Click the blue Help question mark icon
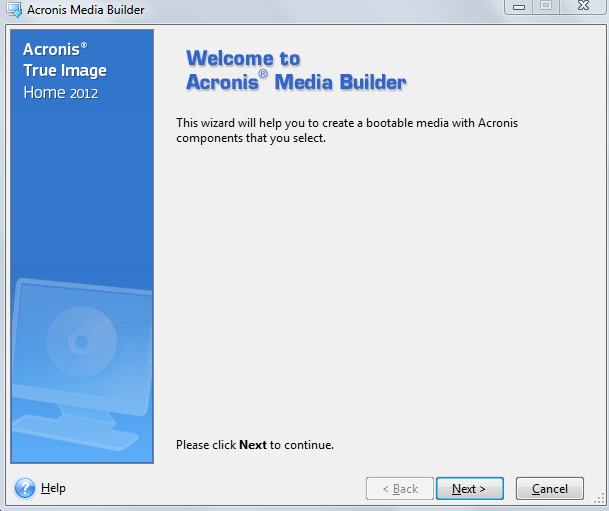Image resolution: width=609 pixels, height=511 pixels. pos(24,488)
